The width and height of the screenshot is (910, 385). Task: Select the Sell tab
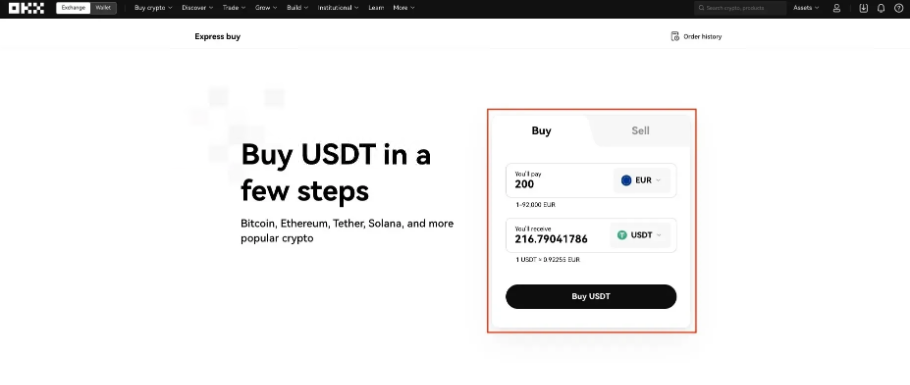coord(640,131)
